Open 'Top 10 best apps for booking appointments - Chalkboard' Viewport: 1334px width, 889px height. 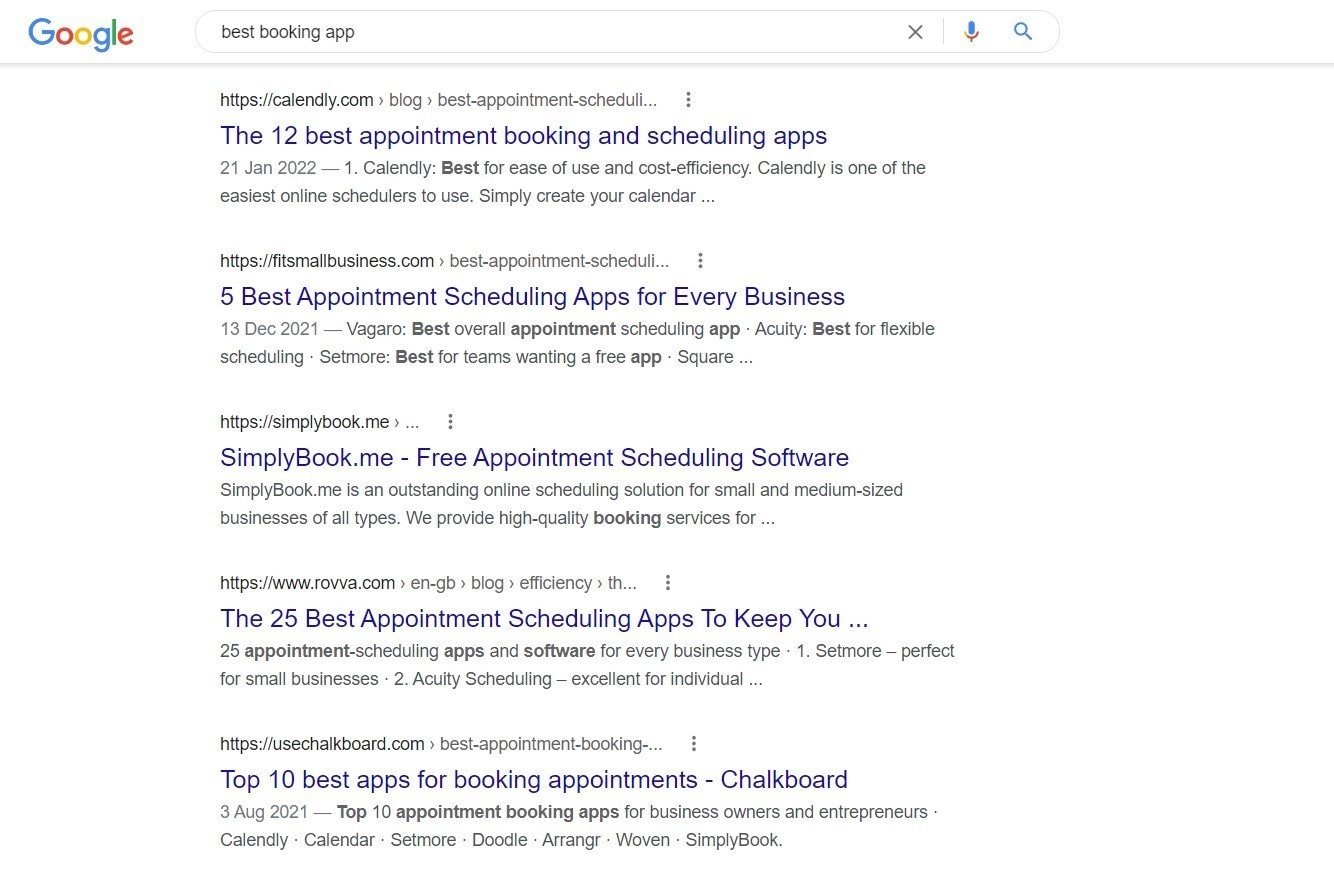[x=534, y=780]
